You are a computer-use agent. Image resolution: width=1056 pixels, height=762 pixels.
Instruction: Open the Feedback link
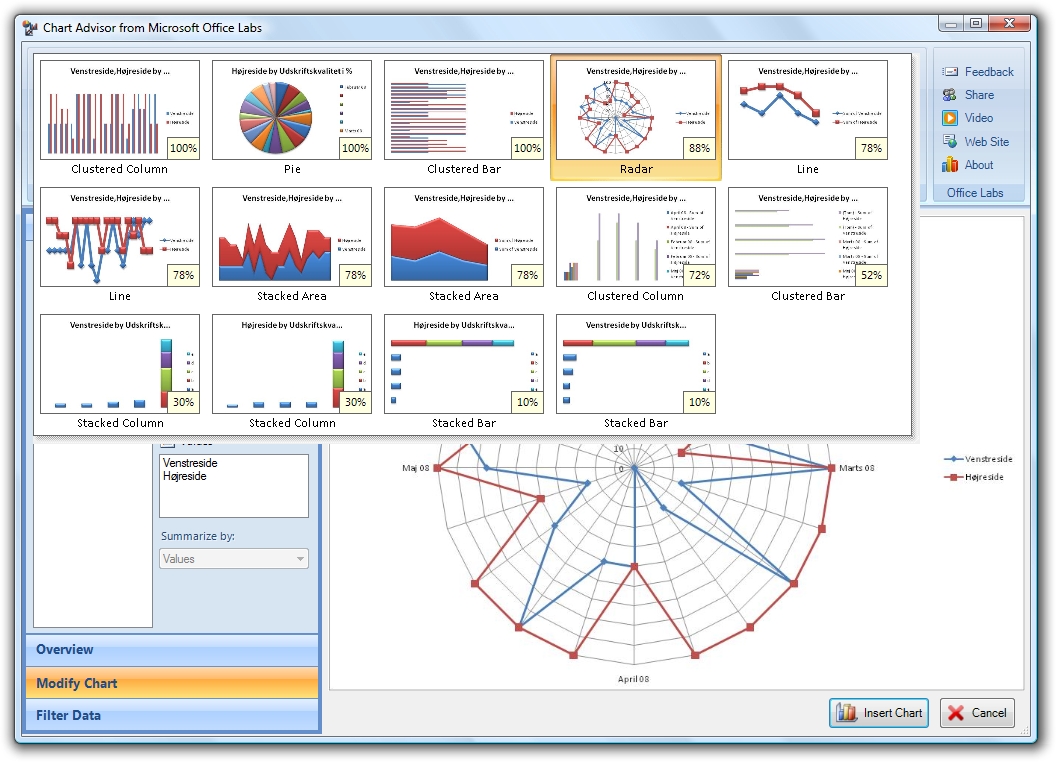coord(989,71)
